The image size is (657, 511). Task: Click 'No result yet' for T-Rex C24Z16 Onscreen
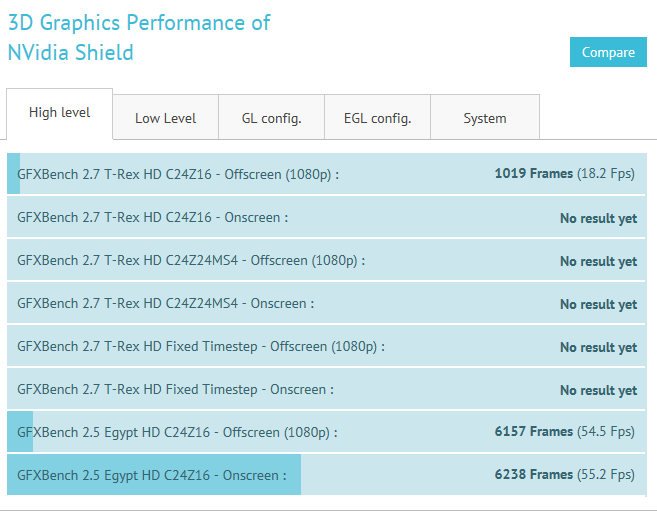599,218
